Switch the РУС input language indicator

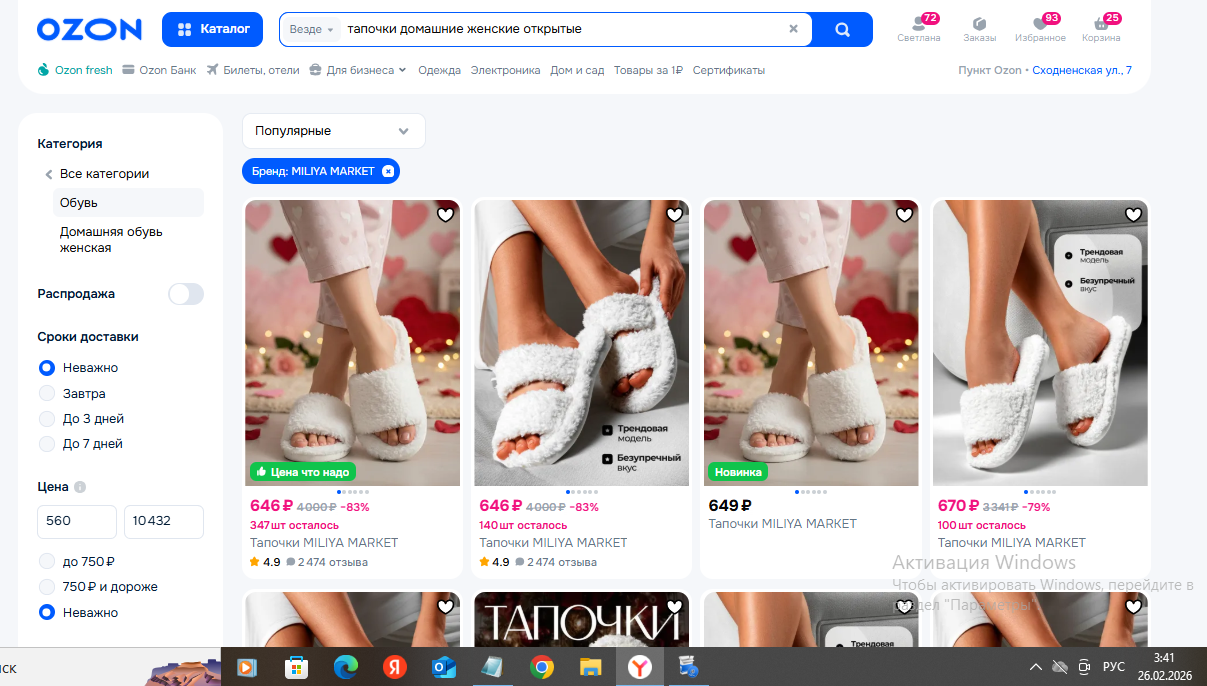pos(1114,667)
